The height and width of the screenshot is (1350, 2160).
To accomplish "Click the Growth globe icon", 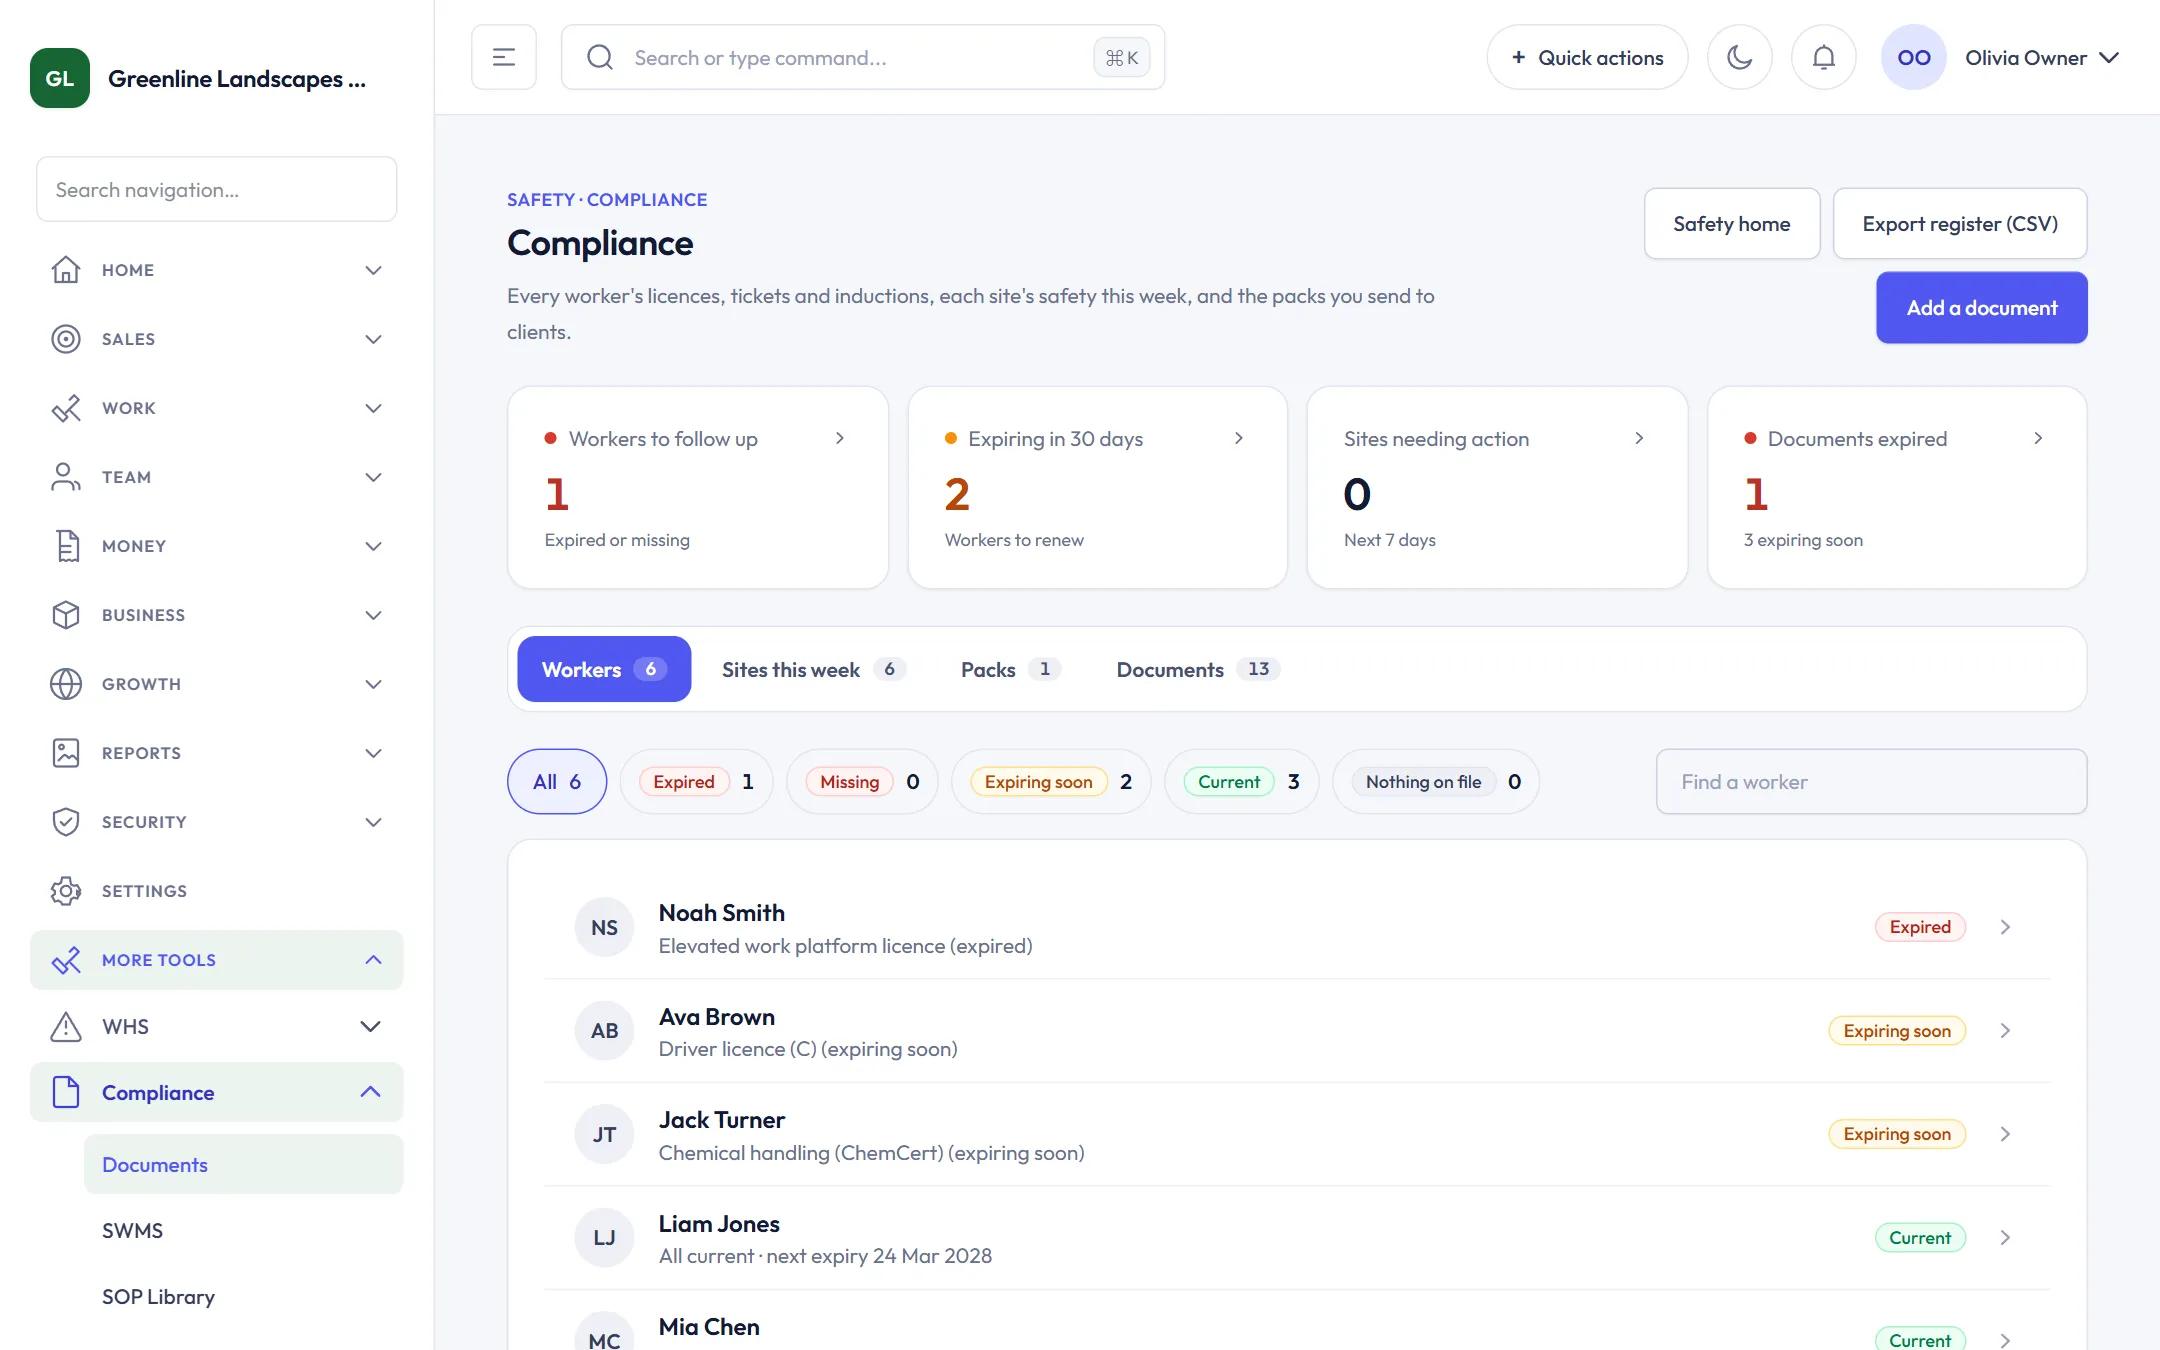I will [x=66, y=684].
